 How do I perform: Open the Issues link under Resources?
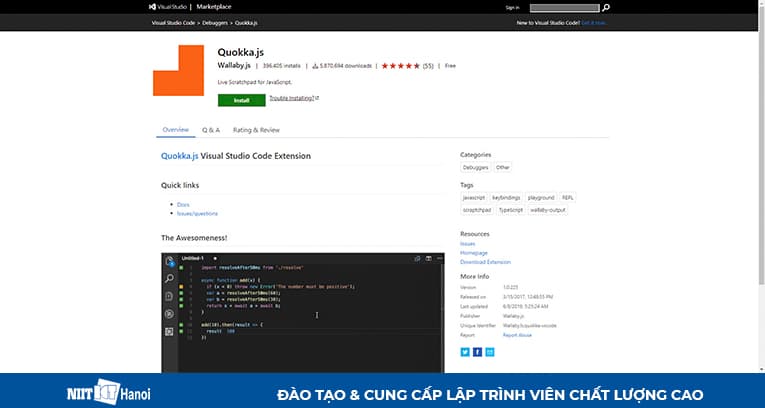(x=467, y=244)
